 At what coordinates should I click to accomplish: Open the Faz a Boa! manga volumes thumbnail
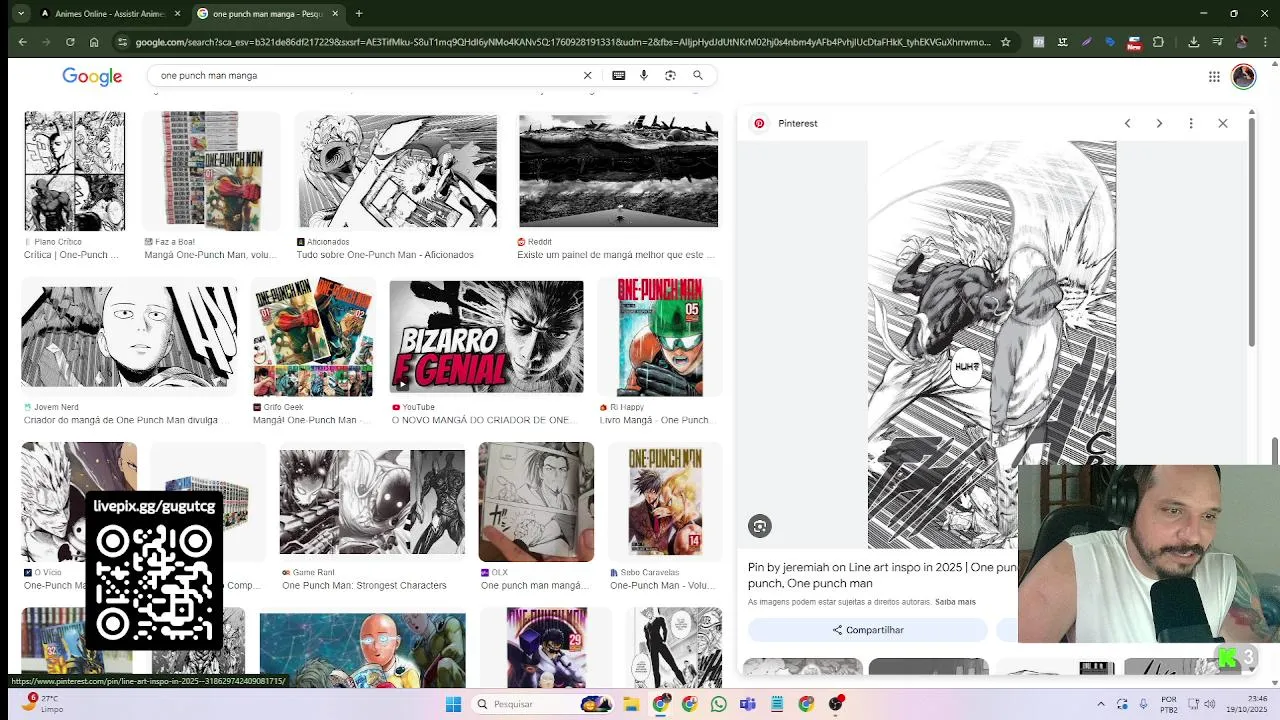(211, 171)
